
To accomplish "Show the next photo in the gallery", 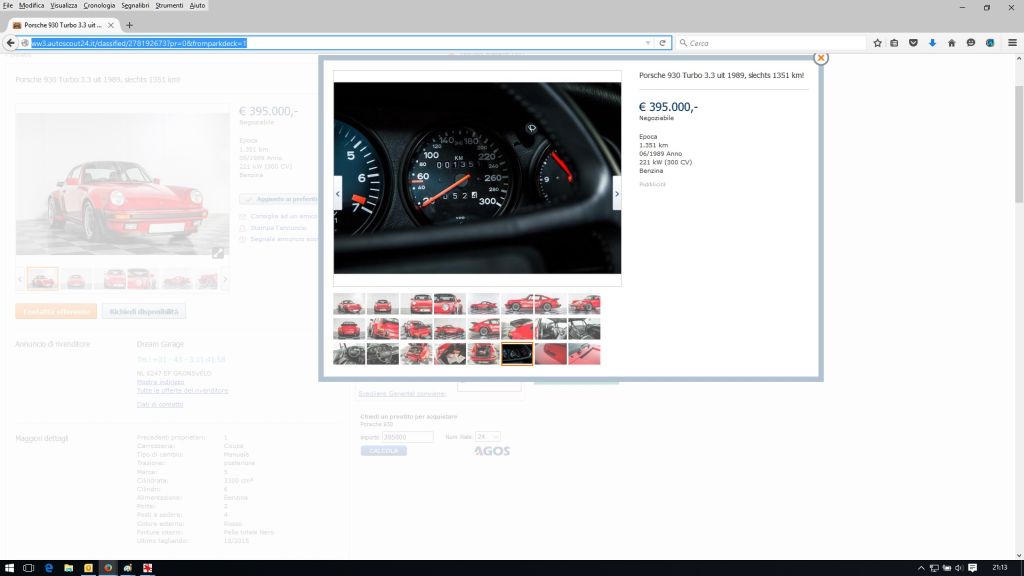I will pos(616,194).
